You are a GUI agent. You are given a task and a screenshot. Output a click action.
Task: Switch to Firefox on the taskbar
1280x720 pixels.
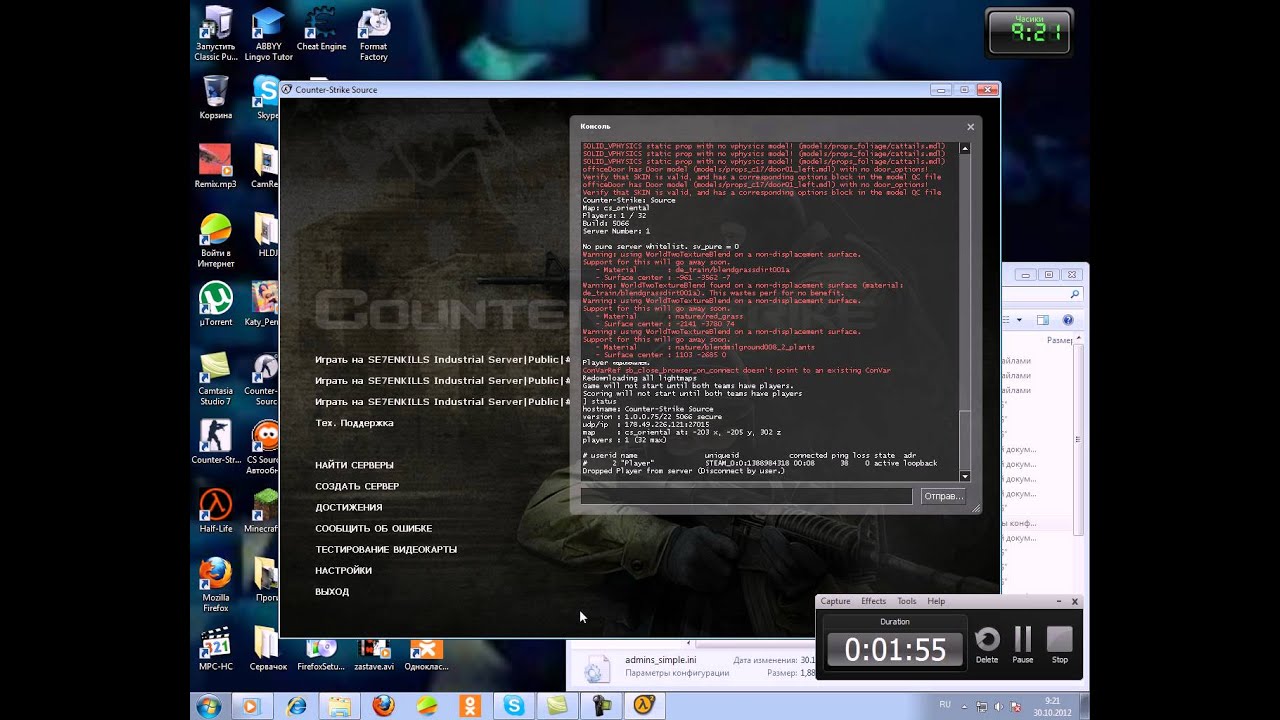[383, 706]
